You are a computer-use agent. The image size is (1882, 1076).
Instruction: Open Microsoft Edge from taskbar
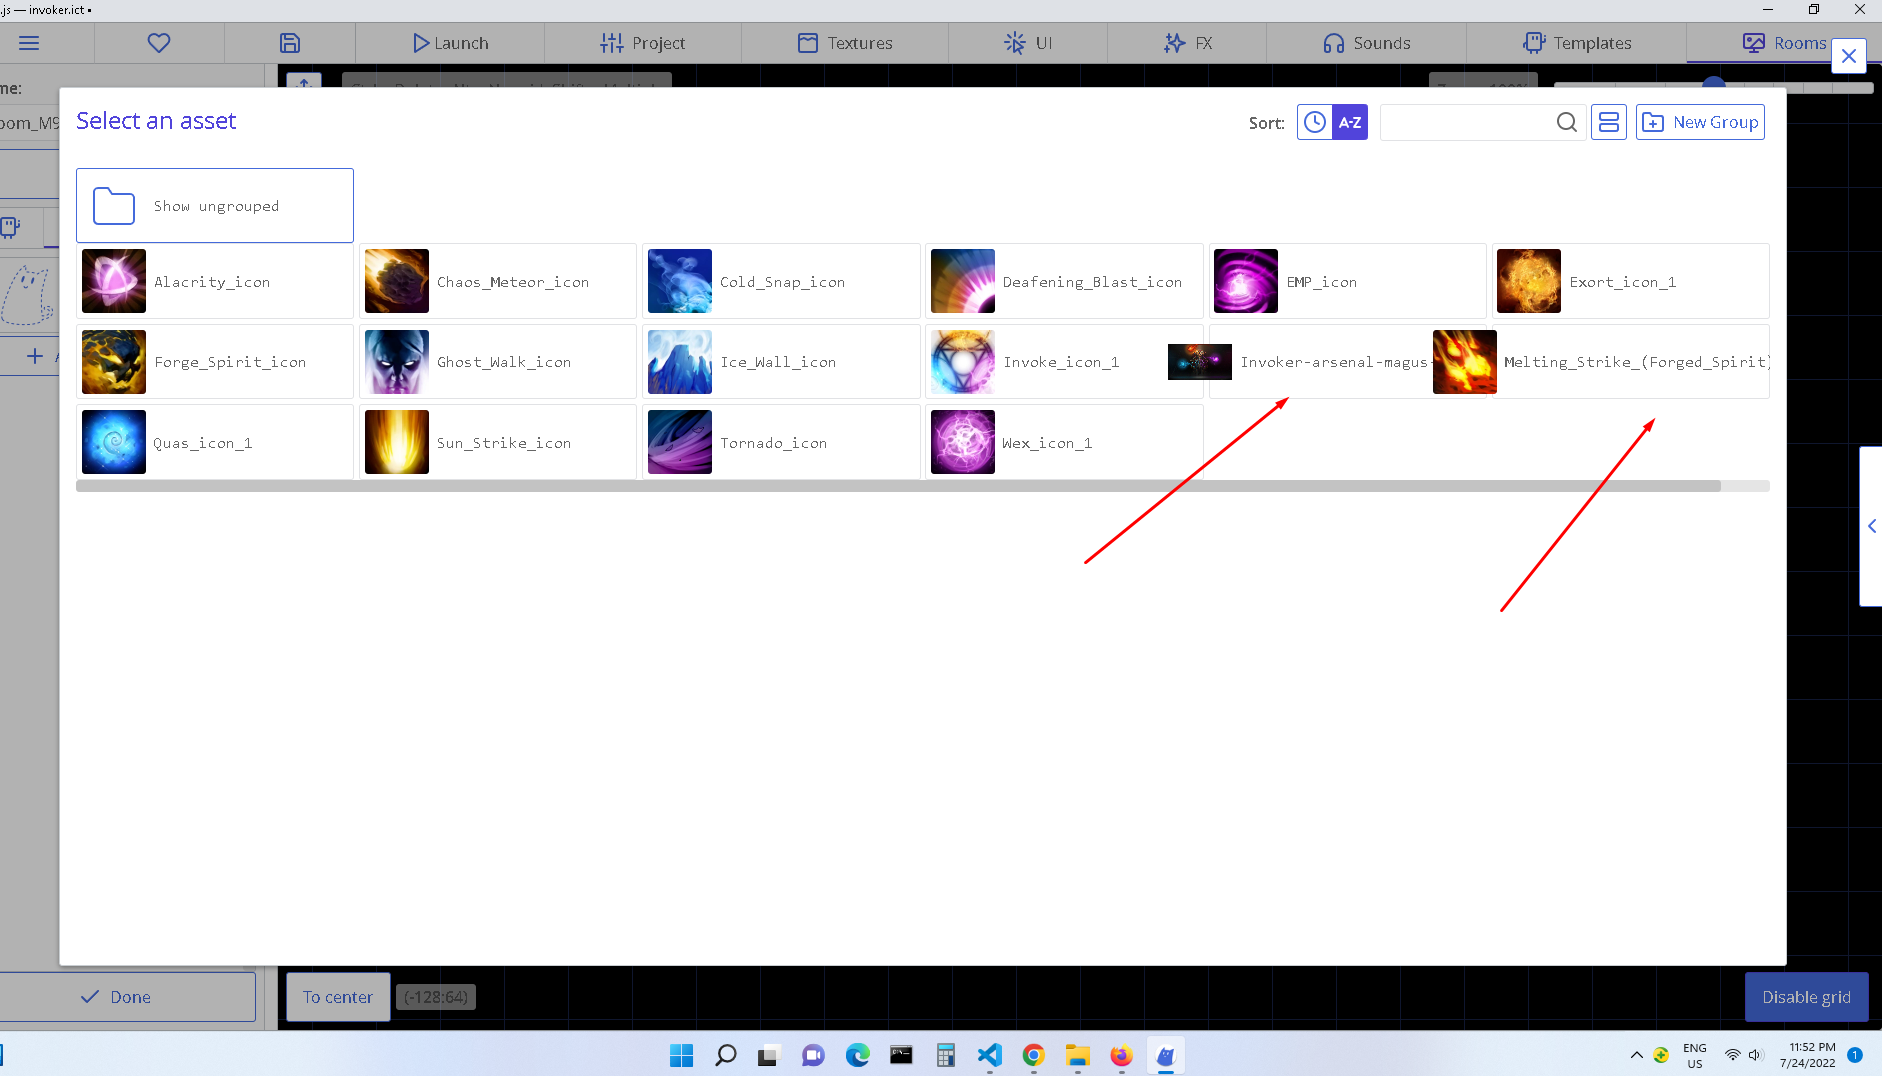point(857,1055)
